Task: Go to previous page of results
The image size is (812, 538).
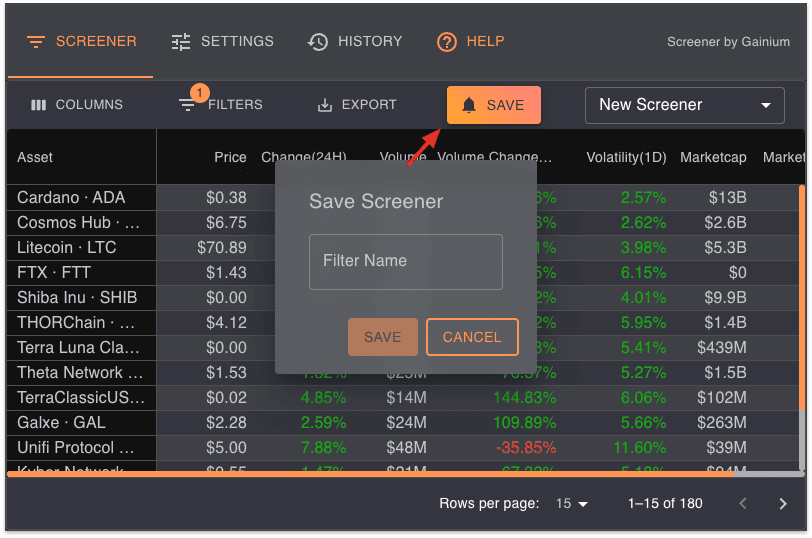Action: coord(743,504)
